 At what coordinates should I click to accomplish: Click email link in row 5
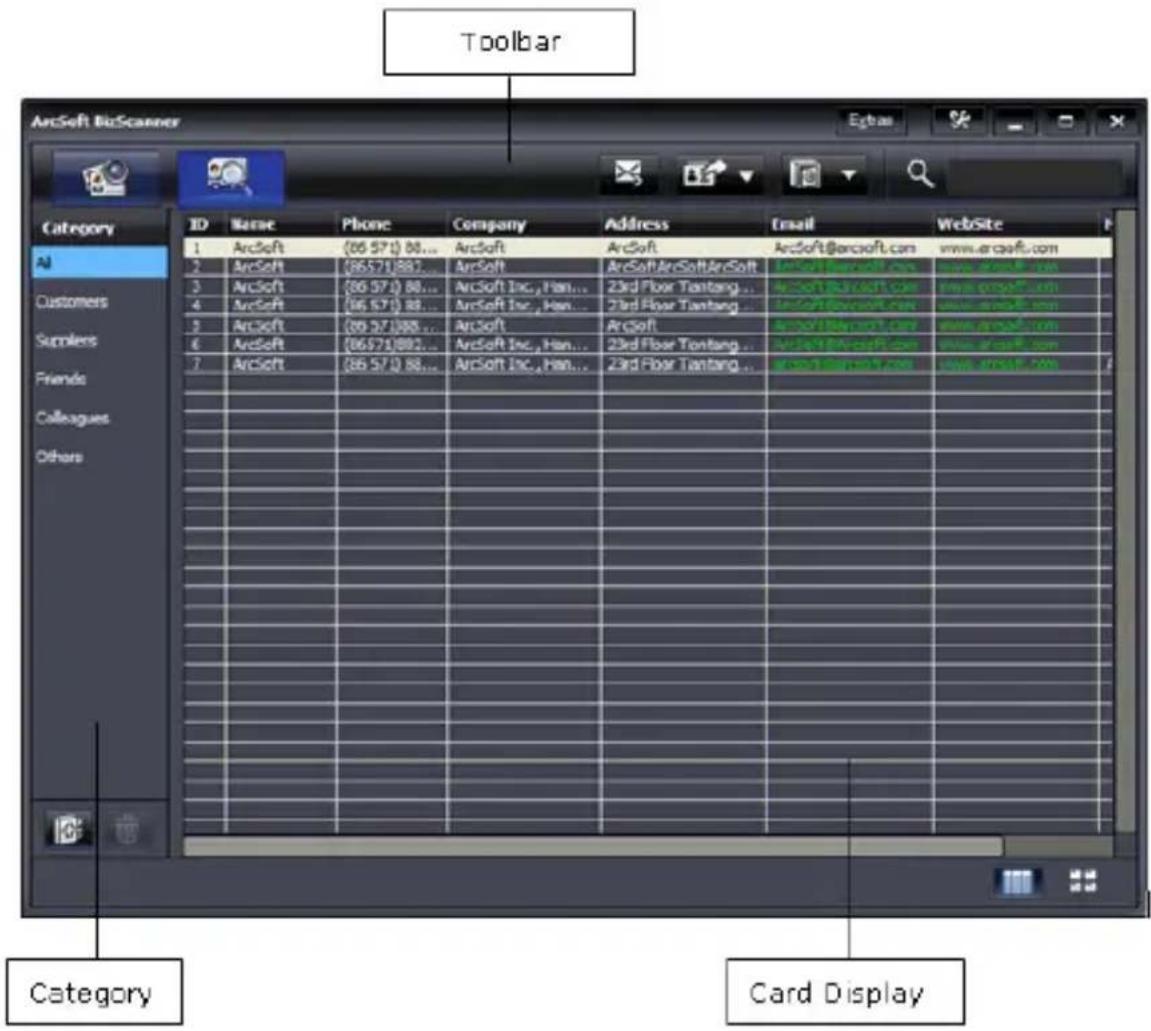pyautogui.click(x=845, y=325)
